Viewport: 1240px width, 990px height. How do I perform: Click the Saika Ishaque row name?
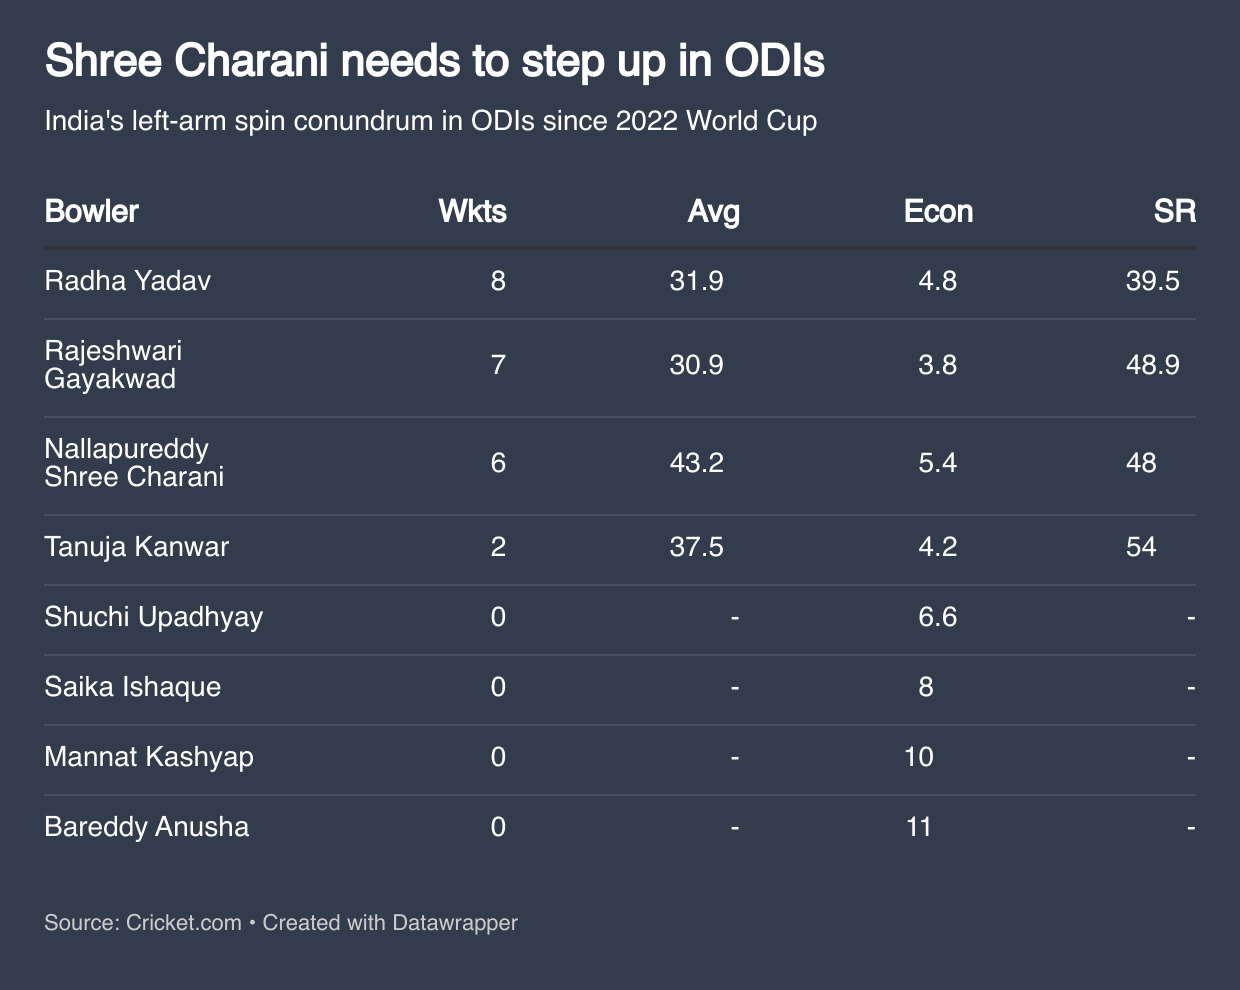pos(133,687)
